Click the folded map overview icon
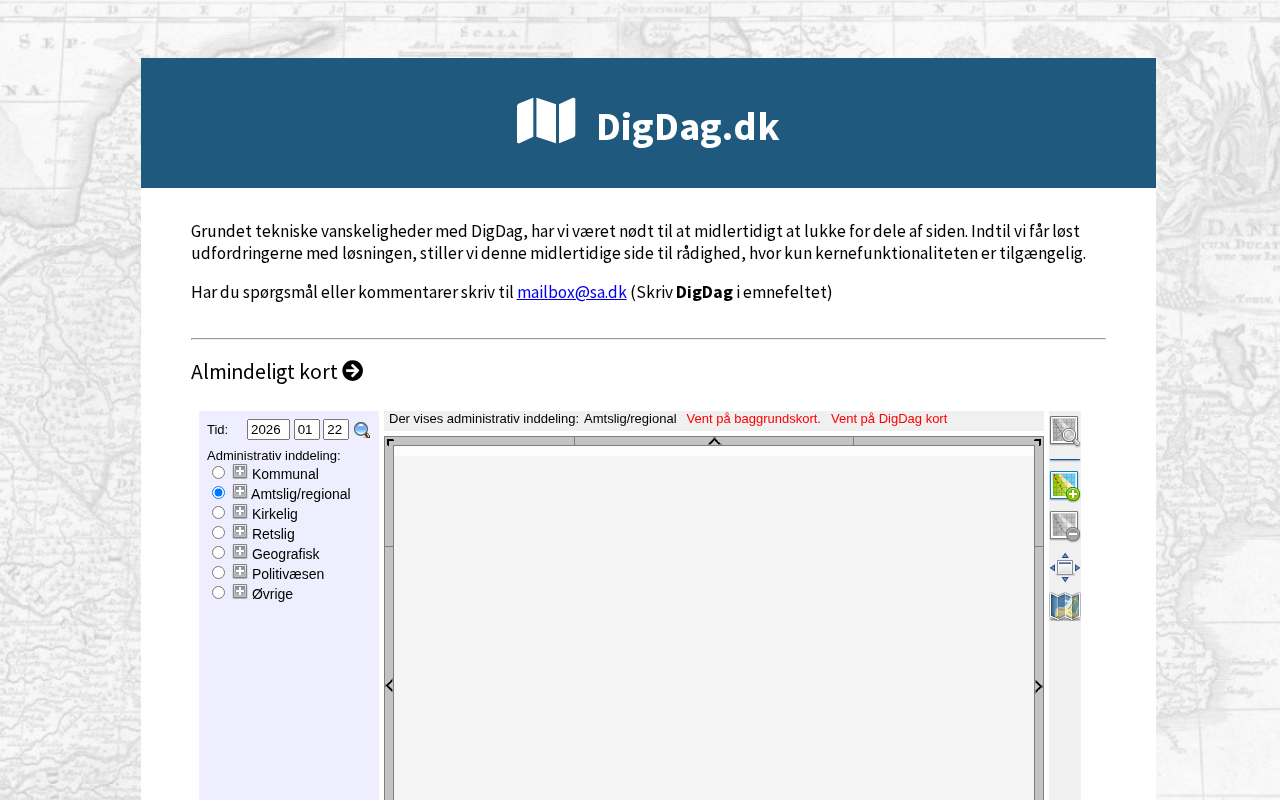 point(1065,606)
